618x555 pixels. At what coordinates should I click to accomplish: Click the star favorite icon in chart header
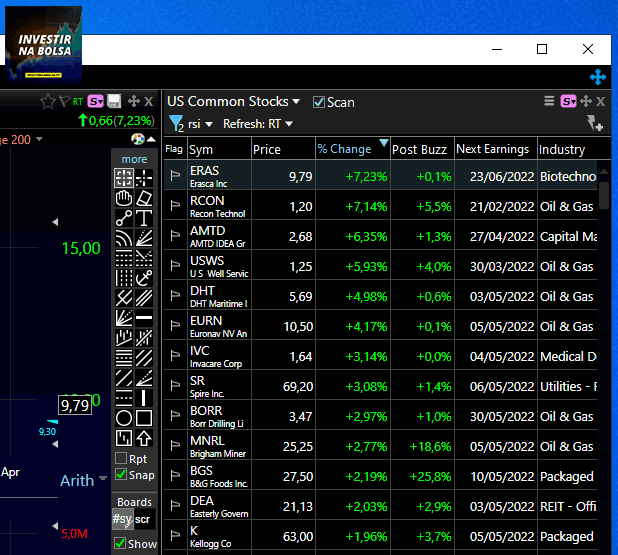click(x=48, y=102)
